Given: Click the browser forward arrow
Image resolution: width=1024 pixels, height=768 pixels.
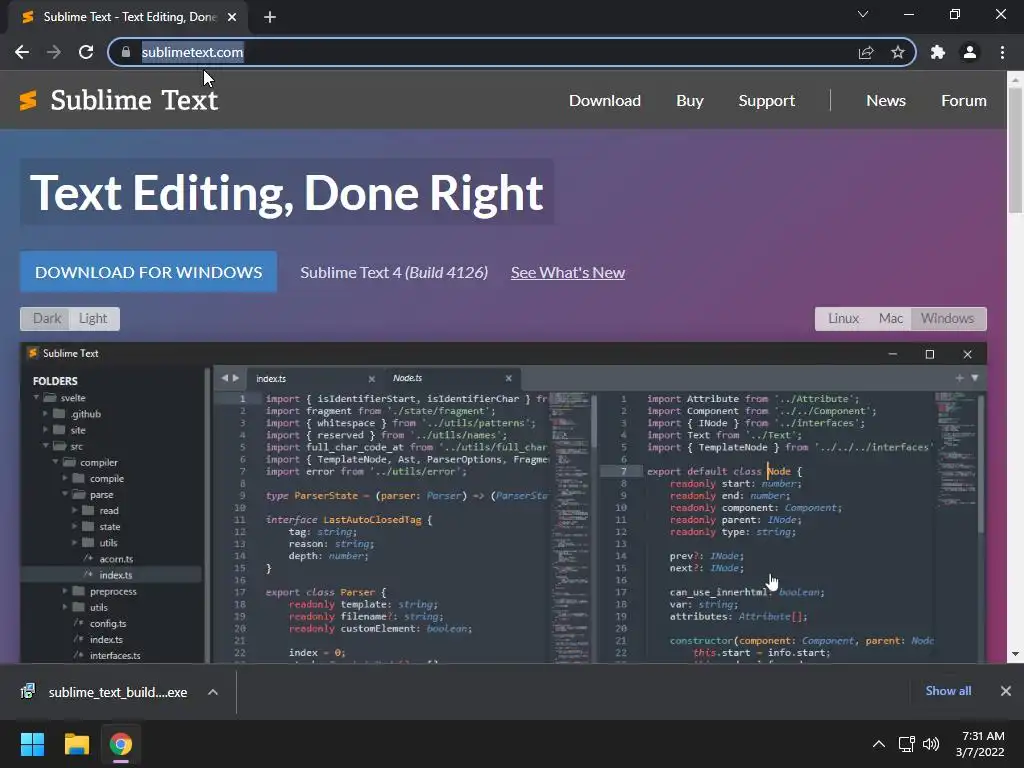Looking at the screenshot, I should click(54, 52).
